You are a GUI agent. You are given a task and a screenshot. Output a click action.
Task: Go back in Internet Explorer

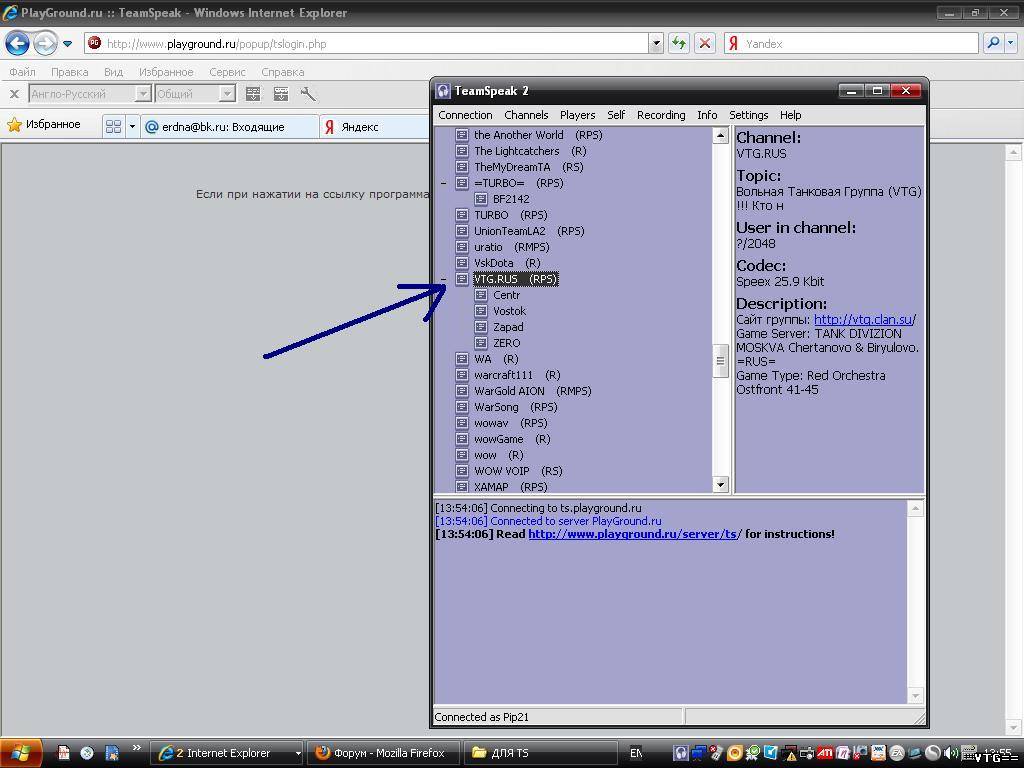pyautogui.click(x=17, y=44)
